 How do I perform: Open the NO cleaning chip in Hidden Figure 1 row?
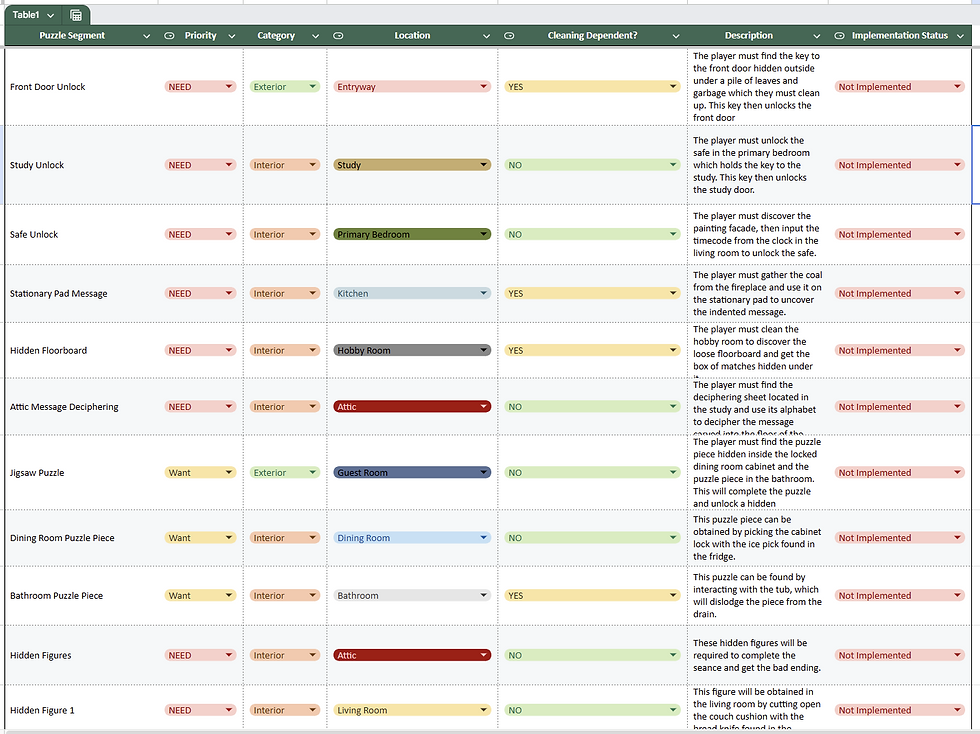tap(592, 710)
